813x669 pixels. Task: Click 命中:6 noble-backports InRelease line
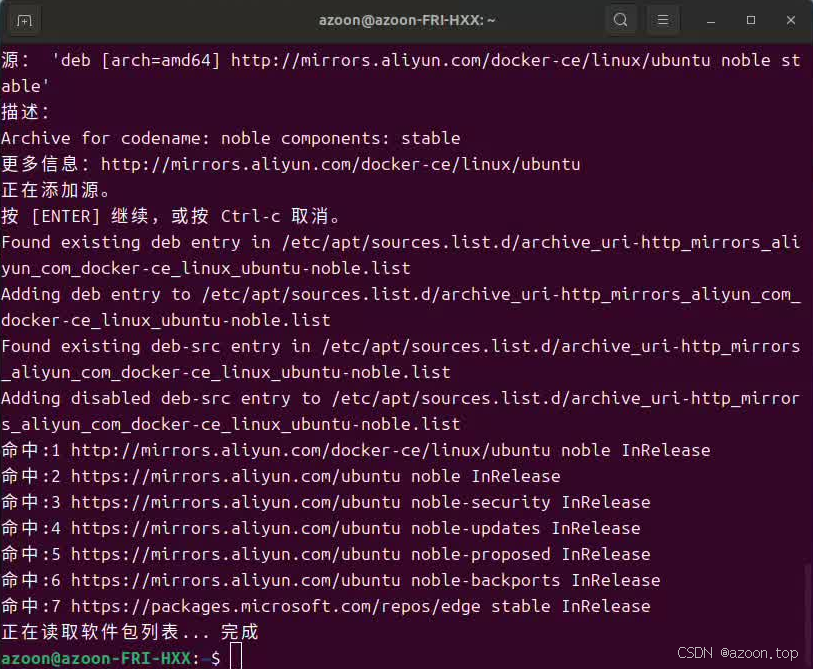pyautogui.click(x=331, y=580)
